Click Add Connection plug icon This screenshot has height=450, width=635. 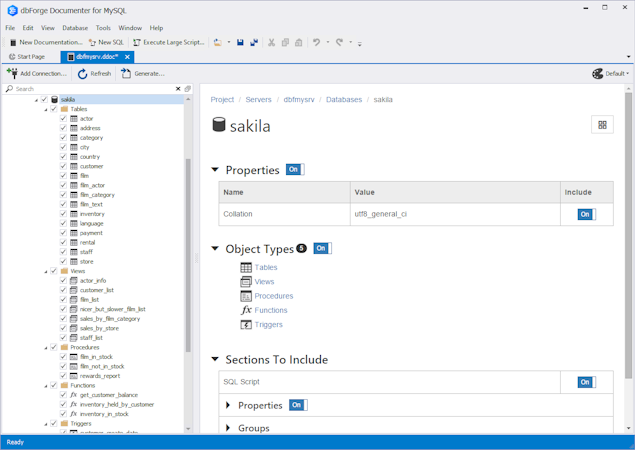[x=13, y=73]
